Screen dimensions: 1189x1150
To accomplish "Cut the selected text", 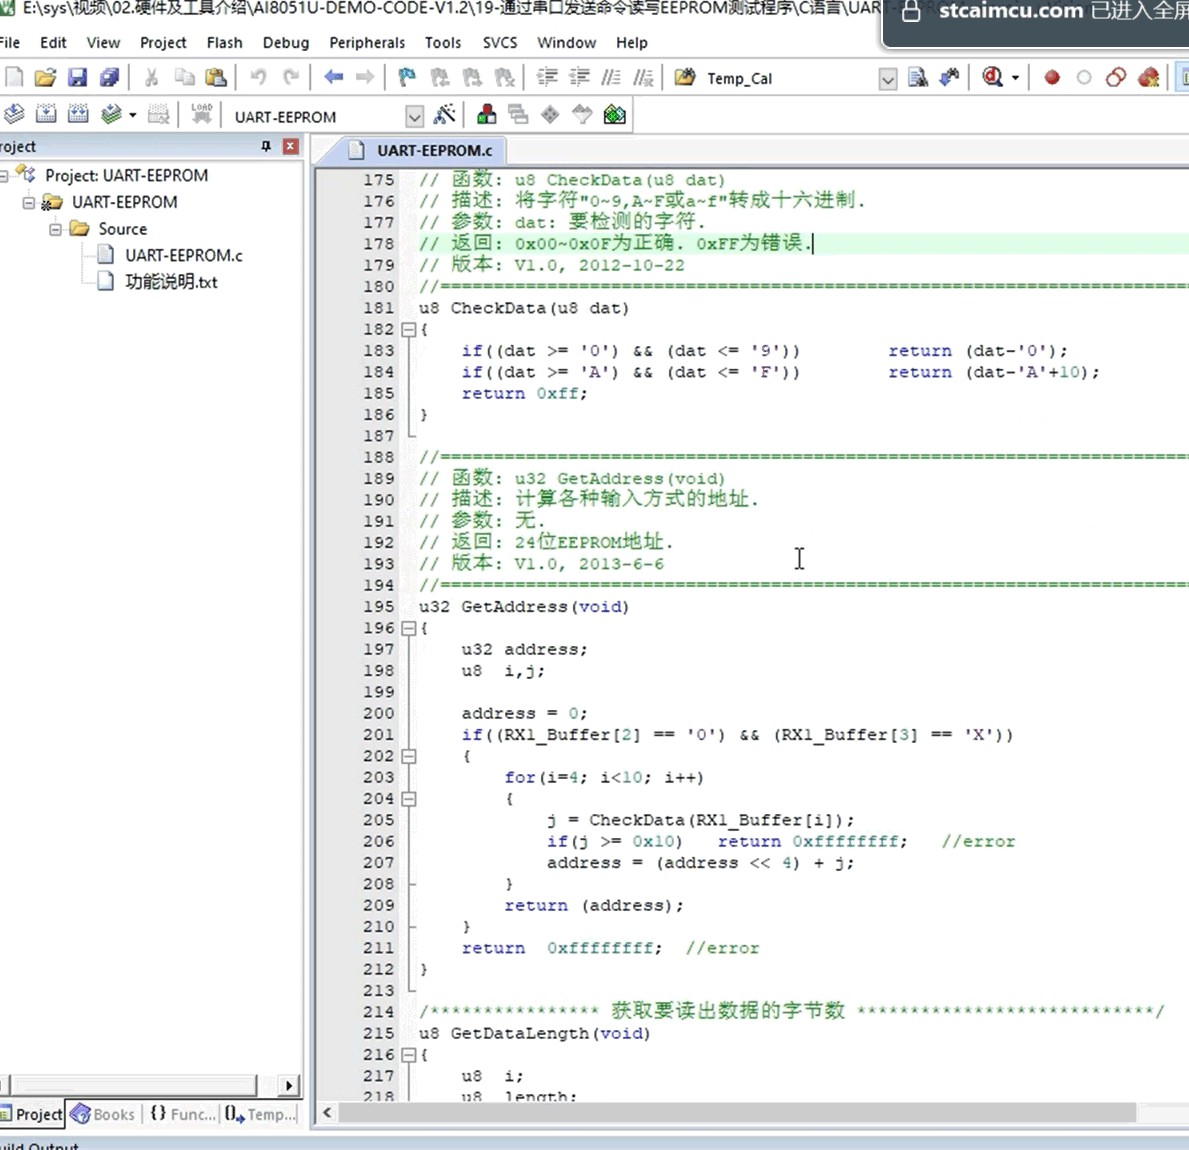I will (151, 77).
